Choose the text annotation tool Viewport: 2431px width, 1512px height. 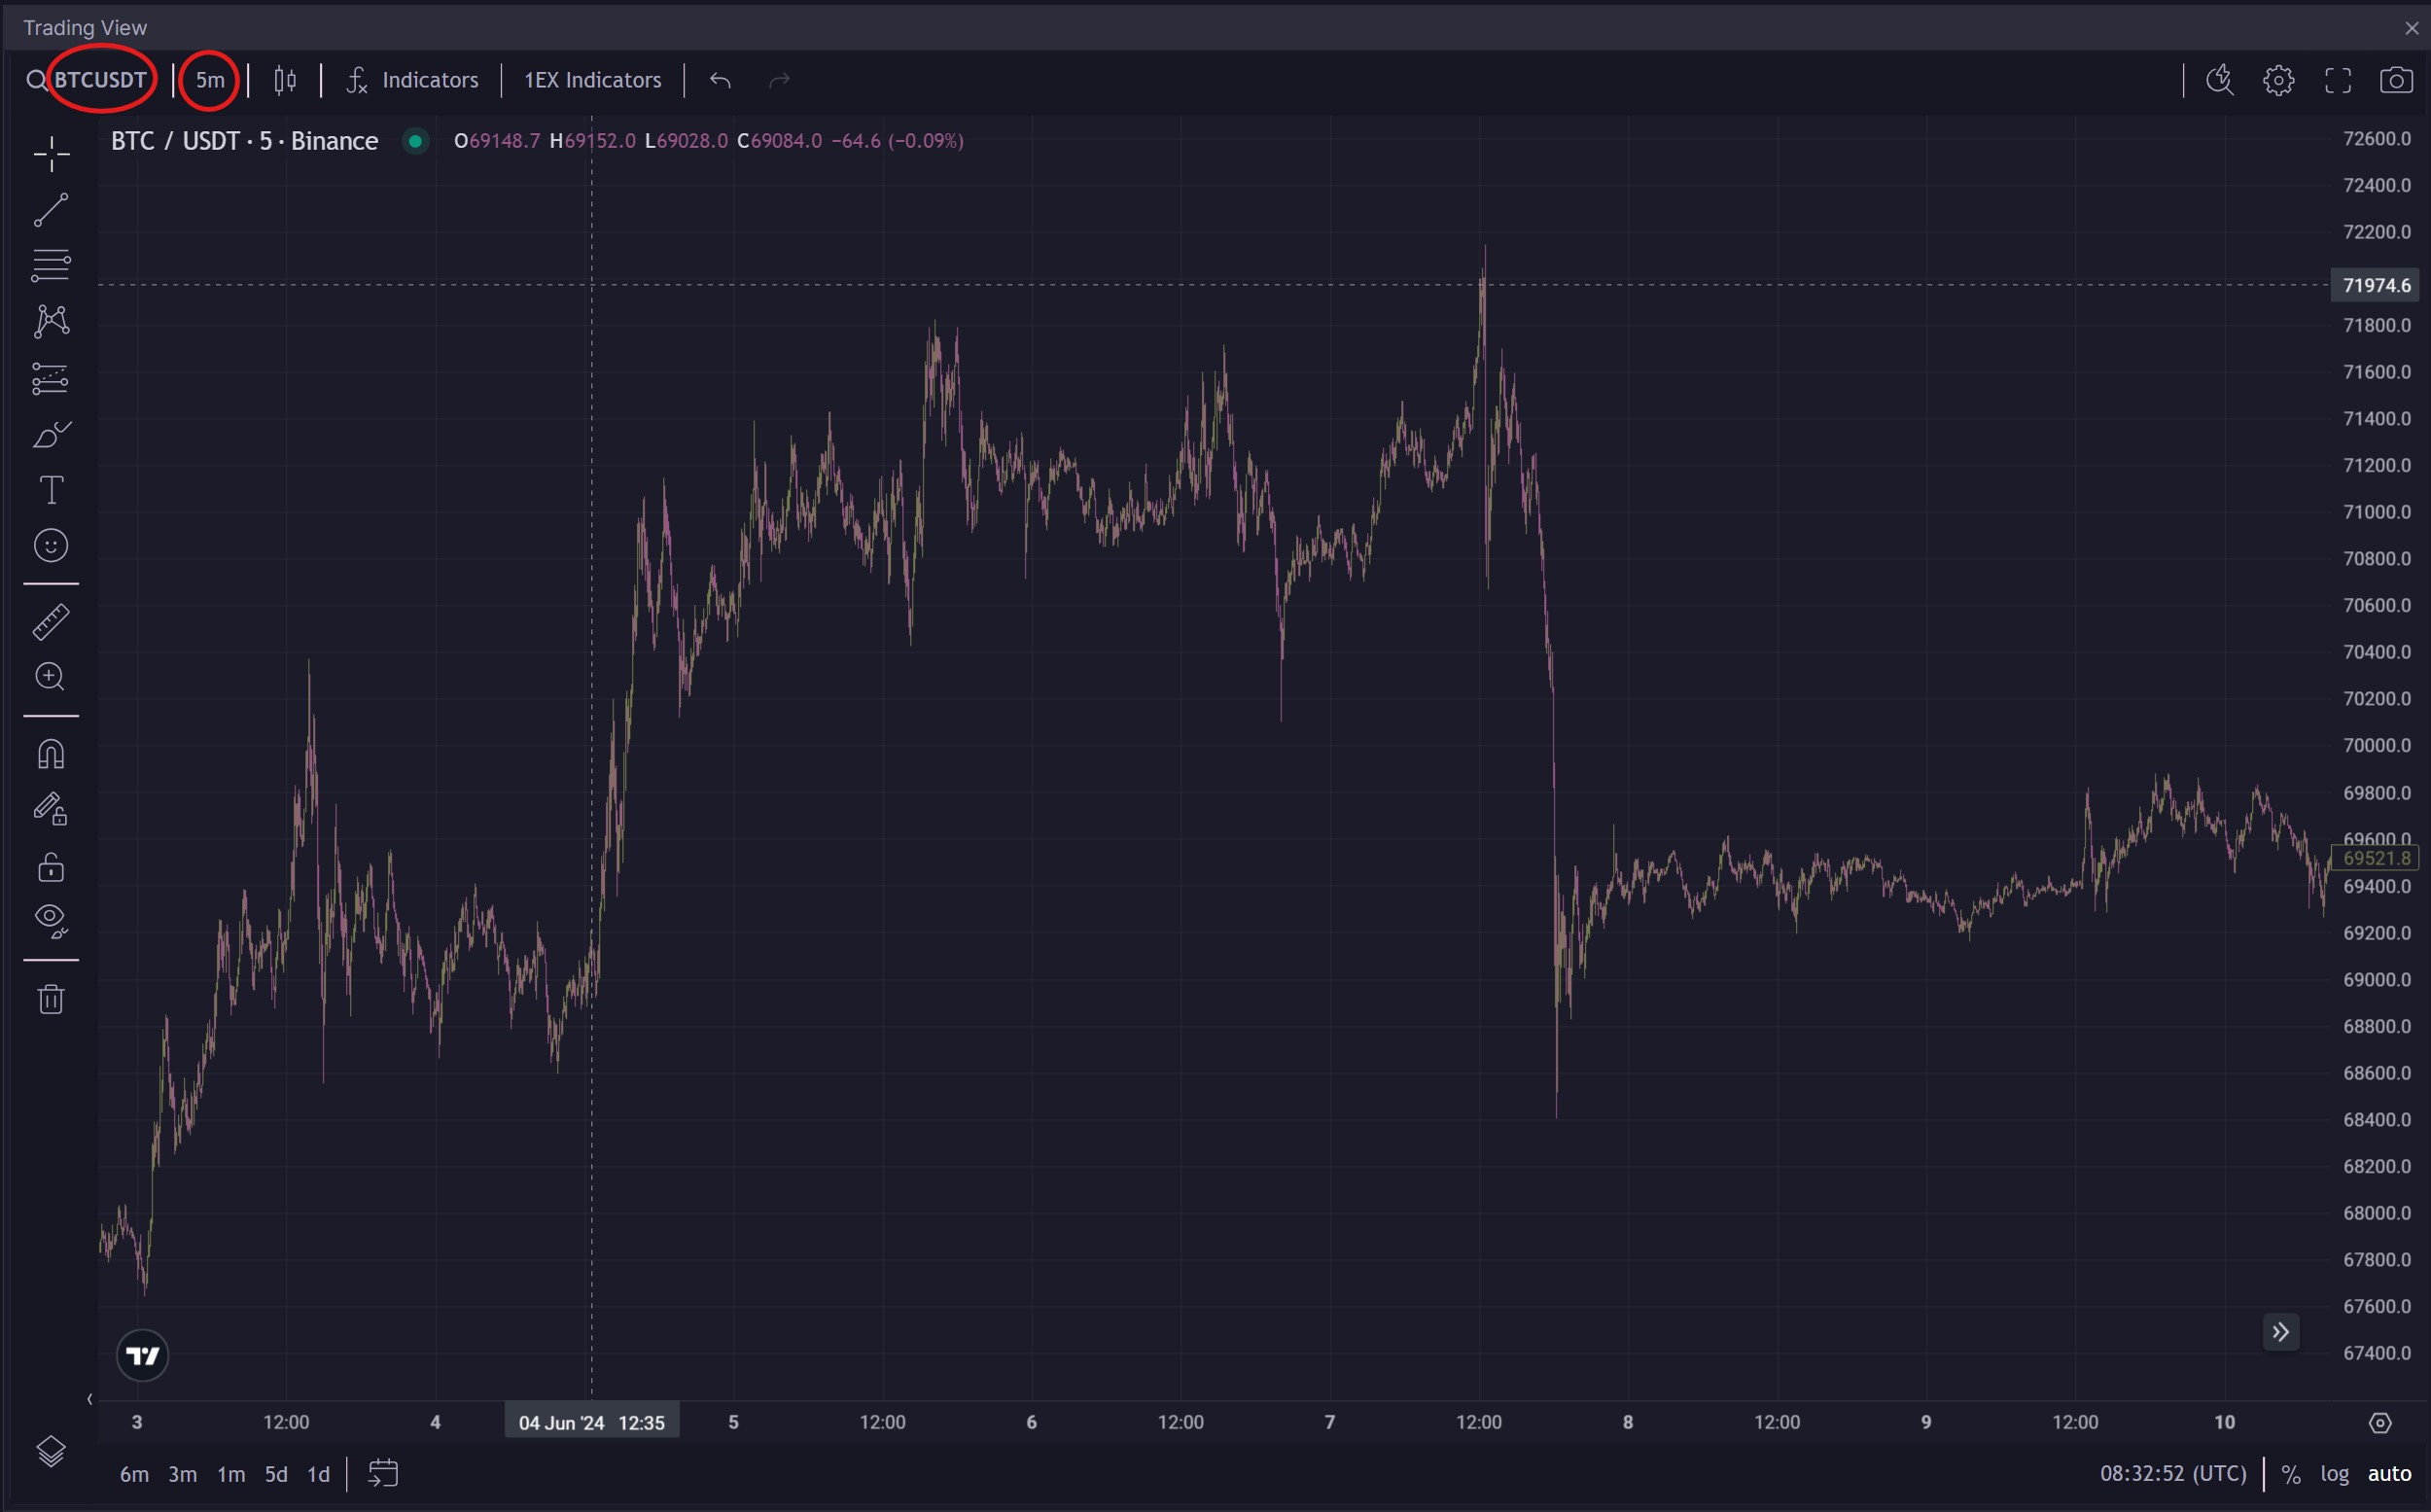[51, 490]
